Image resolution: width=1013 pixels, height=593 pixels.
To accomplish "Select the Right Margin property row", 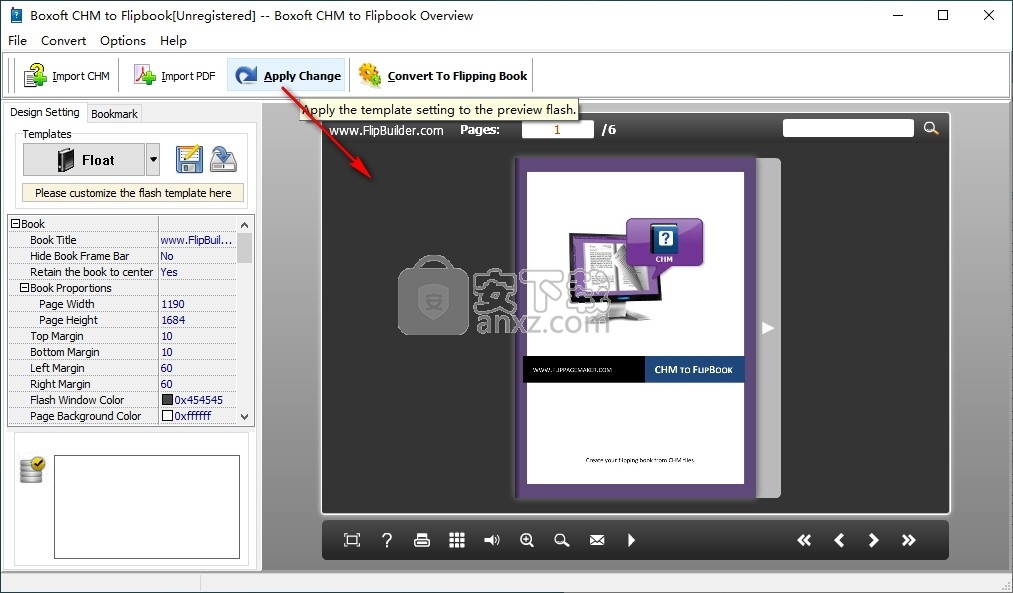I will tap(123, 384).
